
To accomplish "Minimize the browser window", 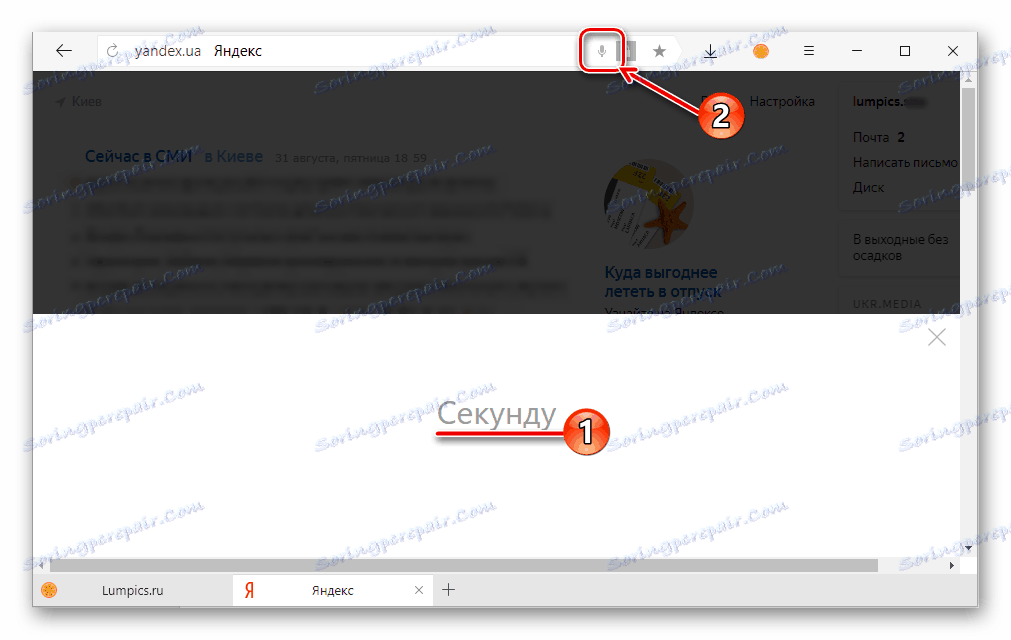I will pos(857,51).
